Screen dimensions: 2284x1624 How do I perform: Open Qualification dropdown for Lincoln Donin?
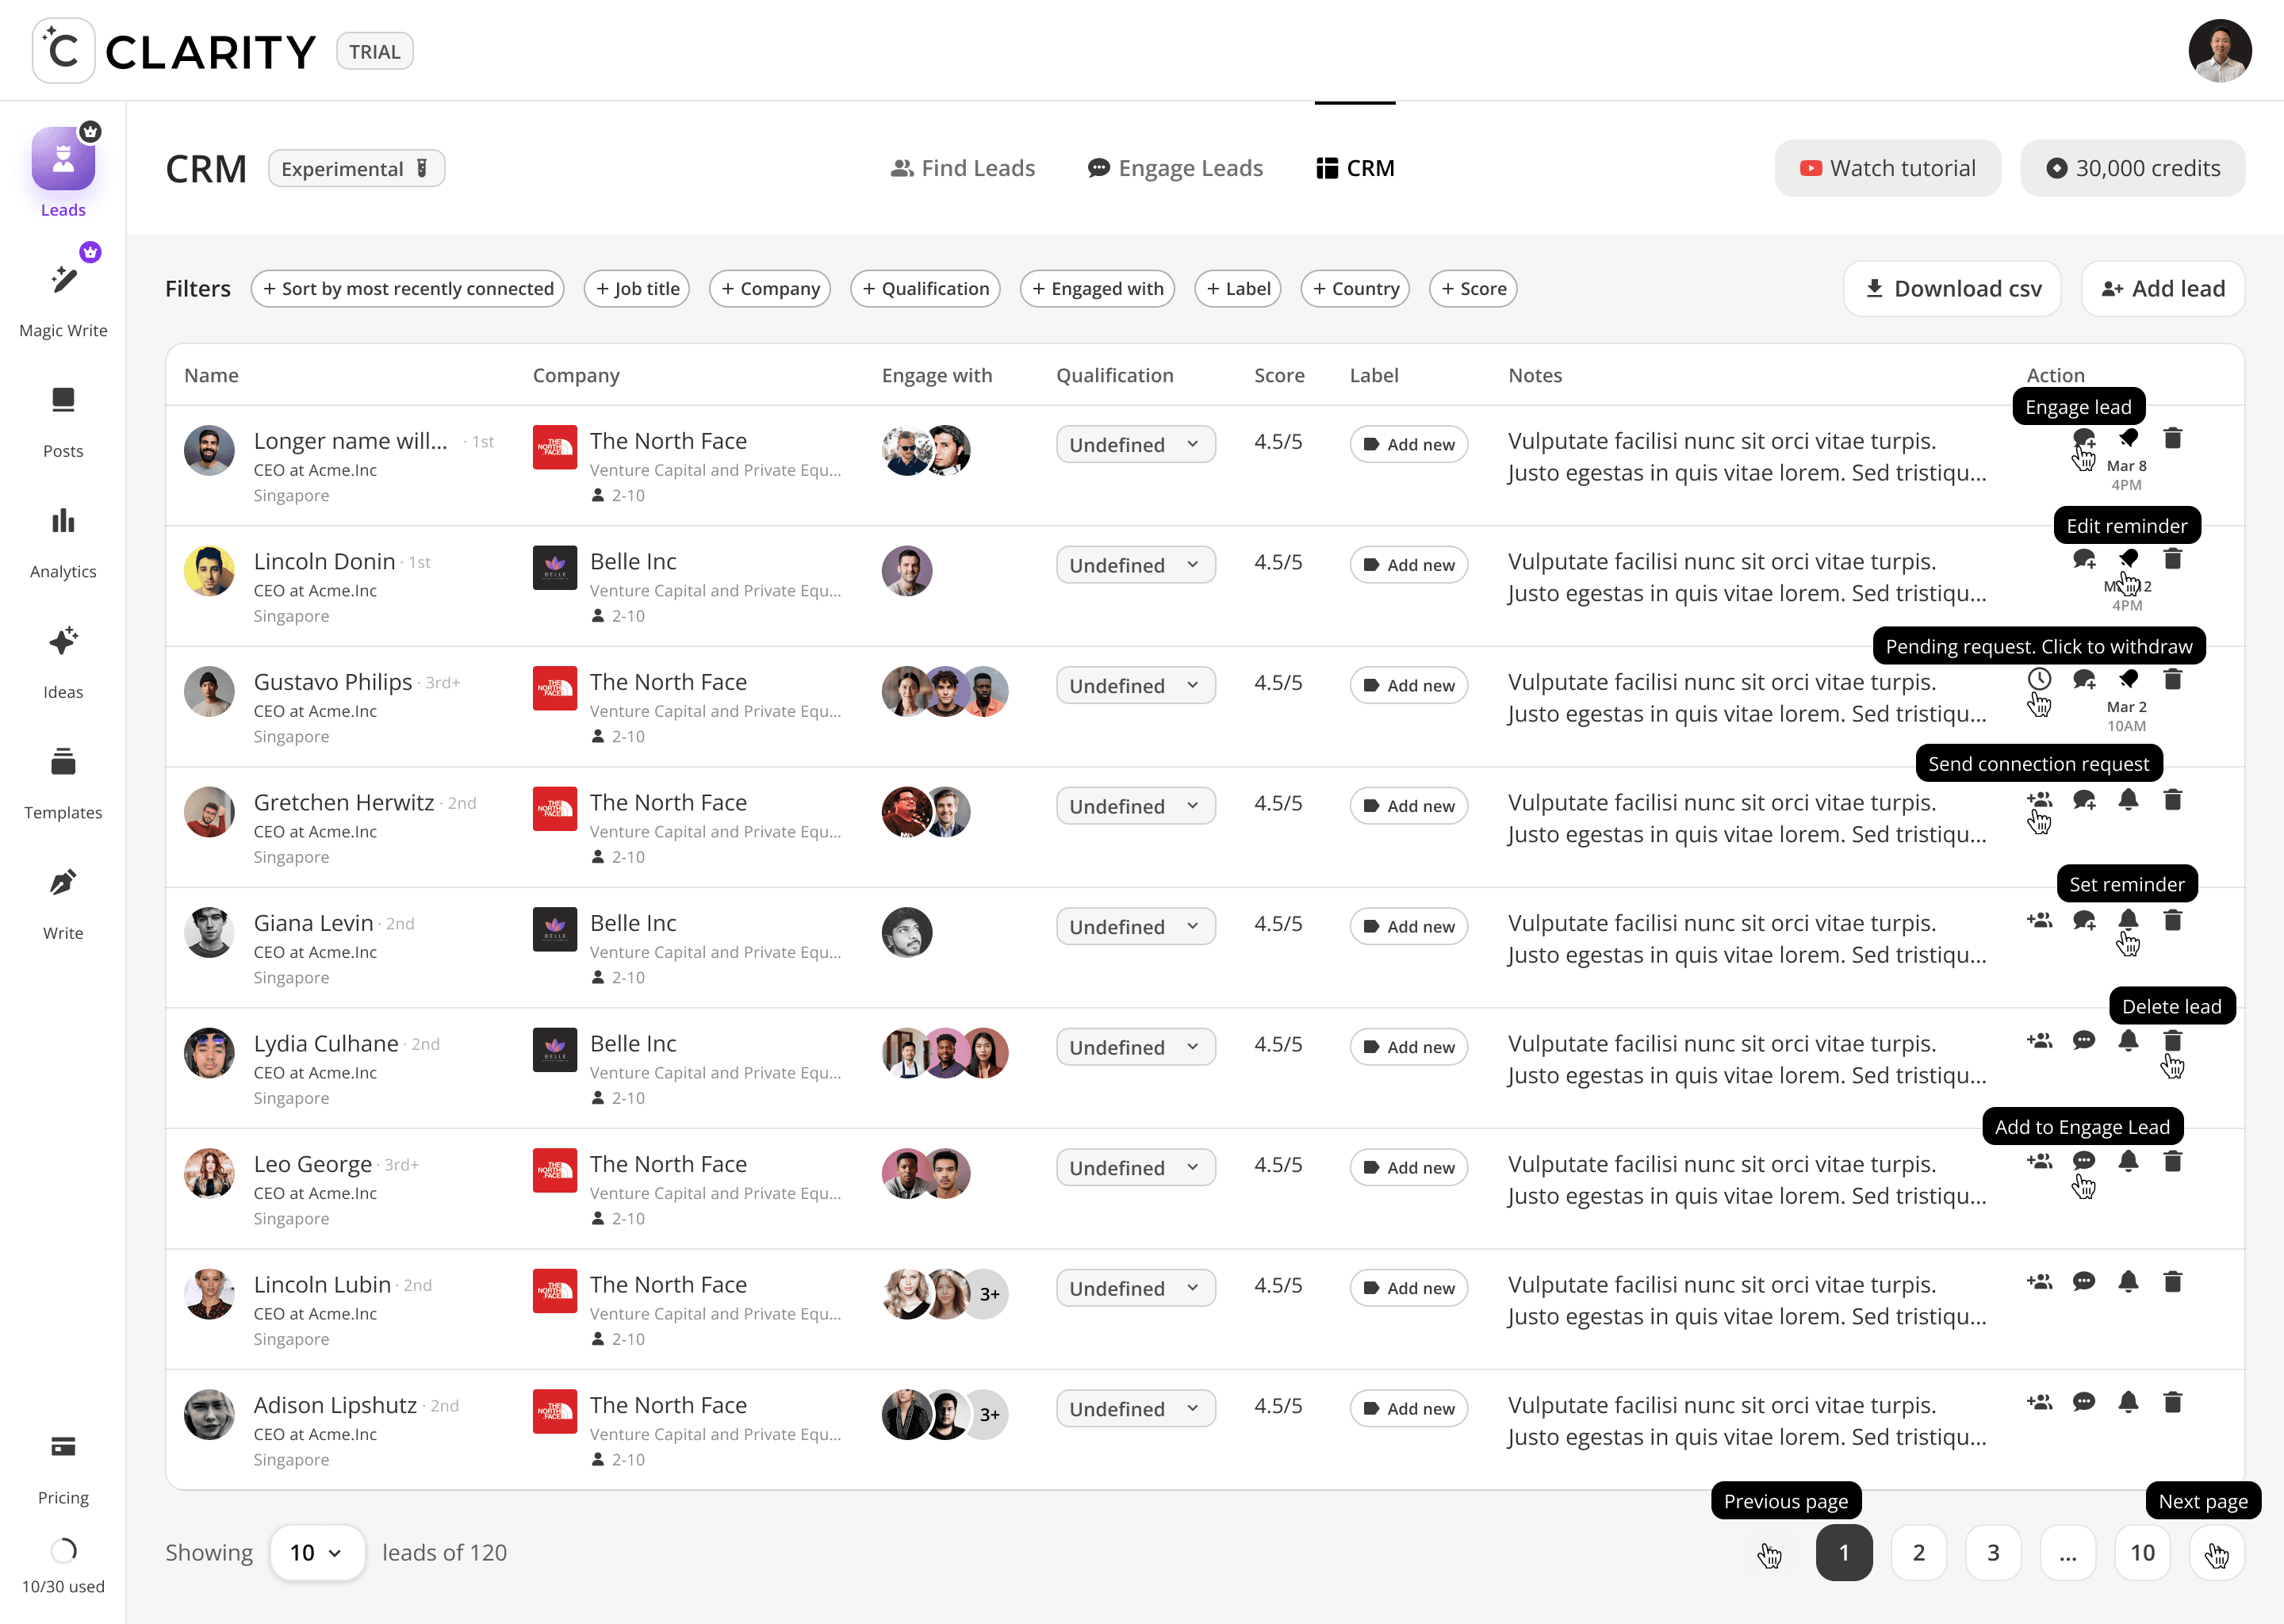pyautogui.click(x=1135, y=565)
